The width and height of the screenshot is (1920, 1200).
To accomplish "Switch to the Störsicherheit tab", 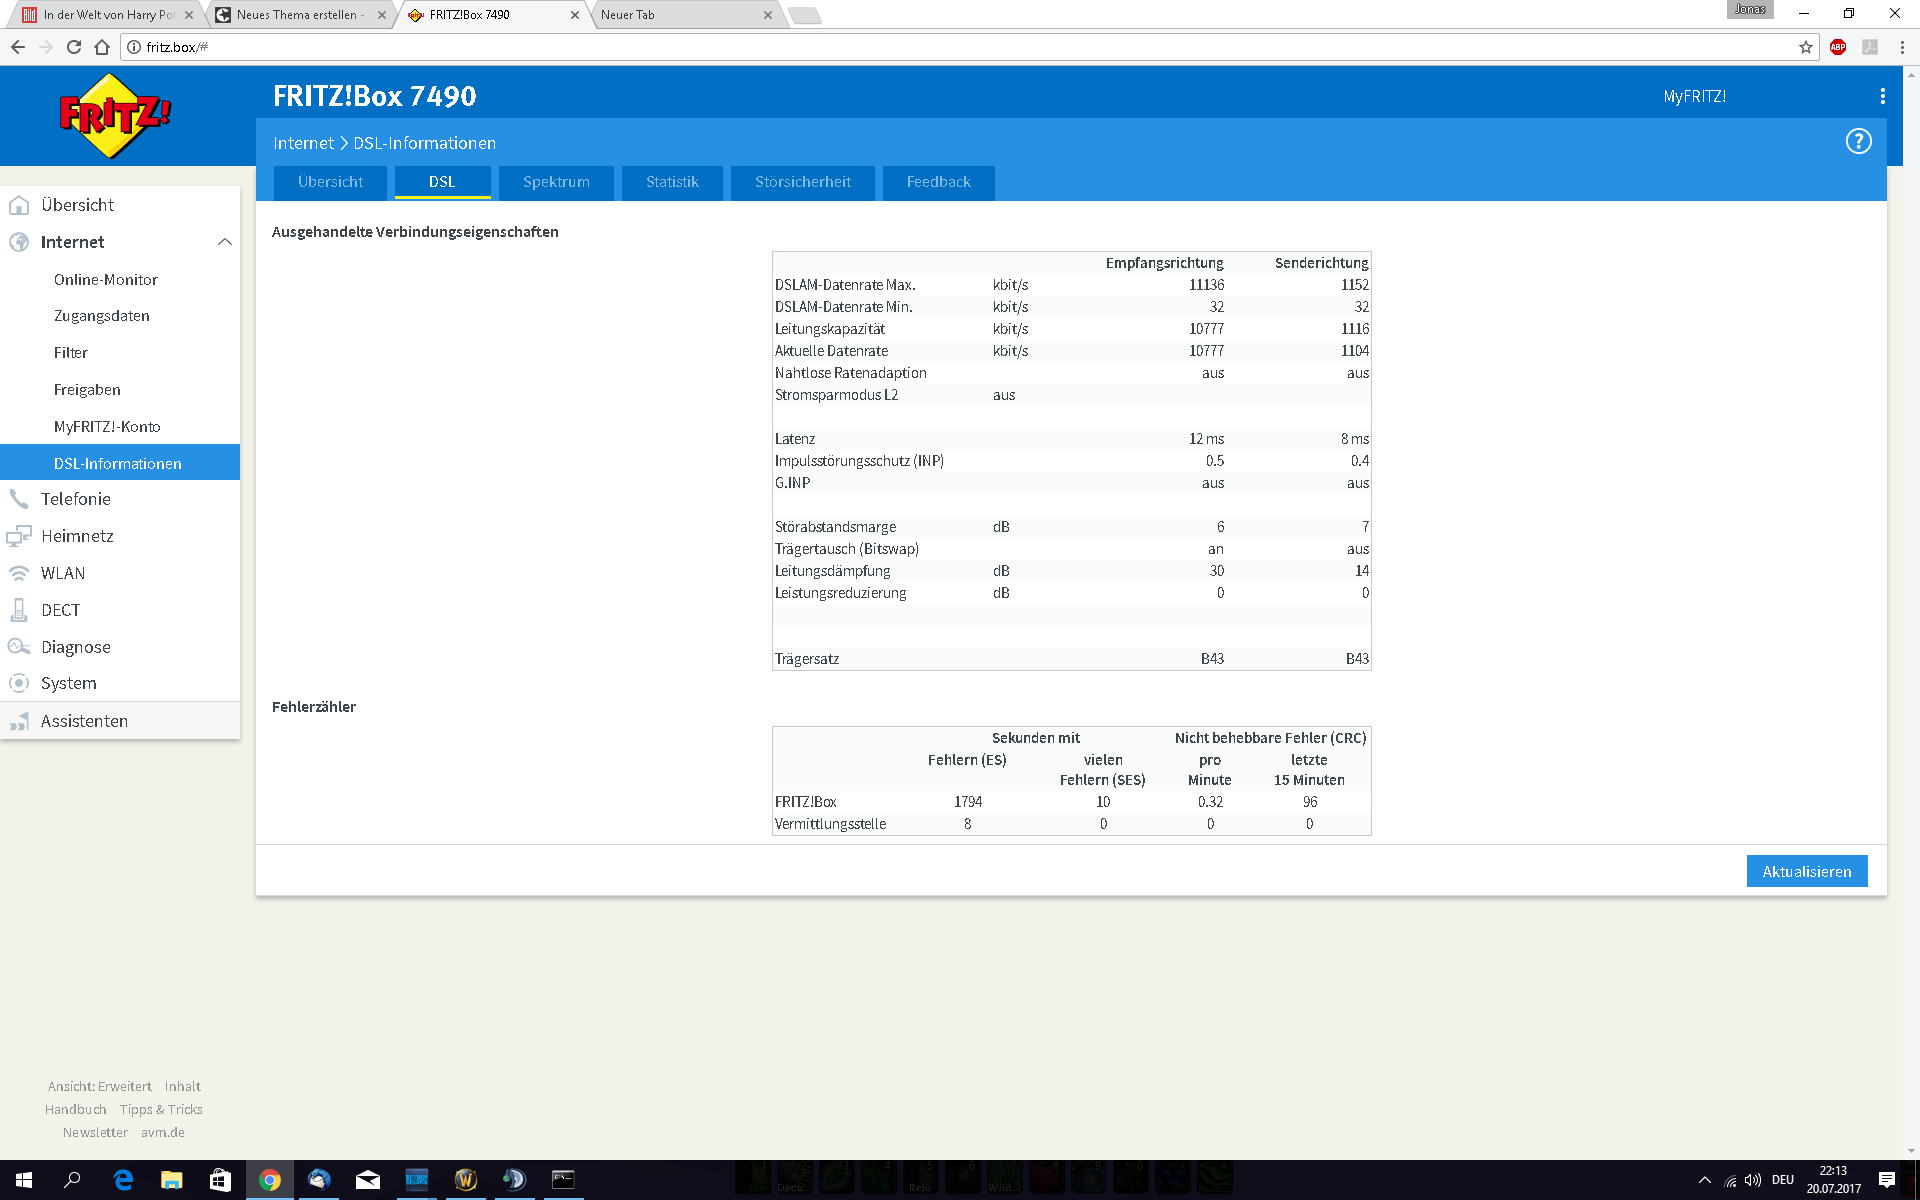I will (802, 182).
